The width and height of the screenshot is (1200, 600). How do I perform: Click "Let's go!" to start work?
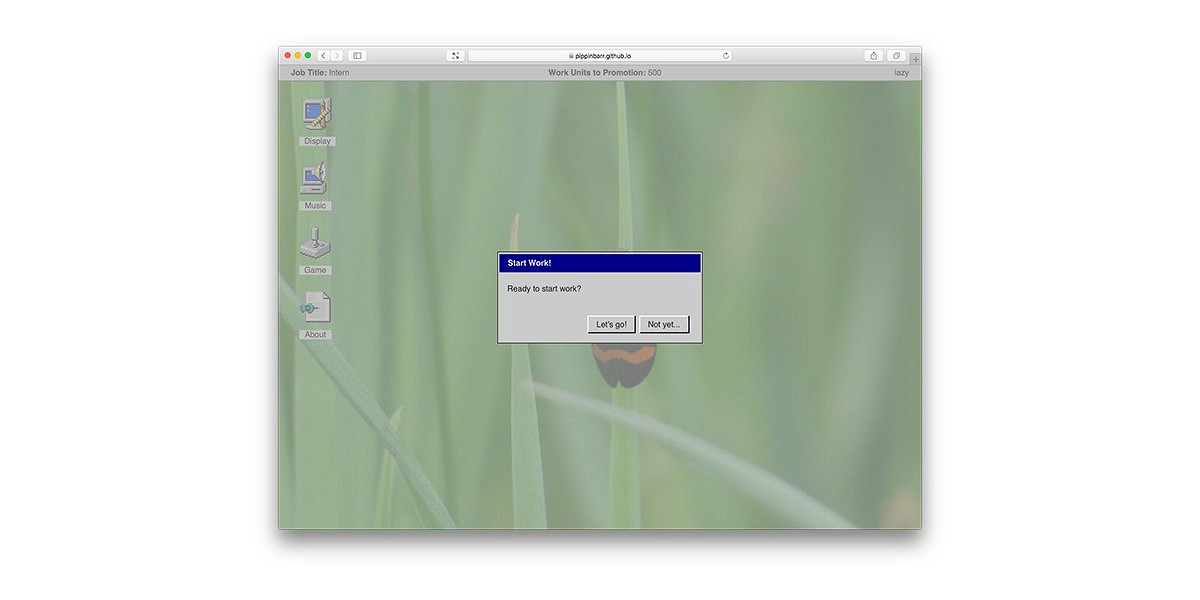[x=611, y=324]
